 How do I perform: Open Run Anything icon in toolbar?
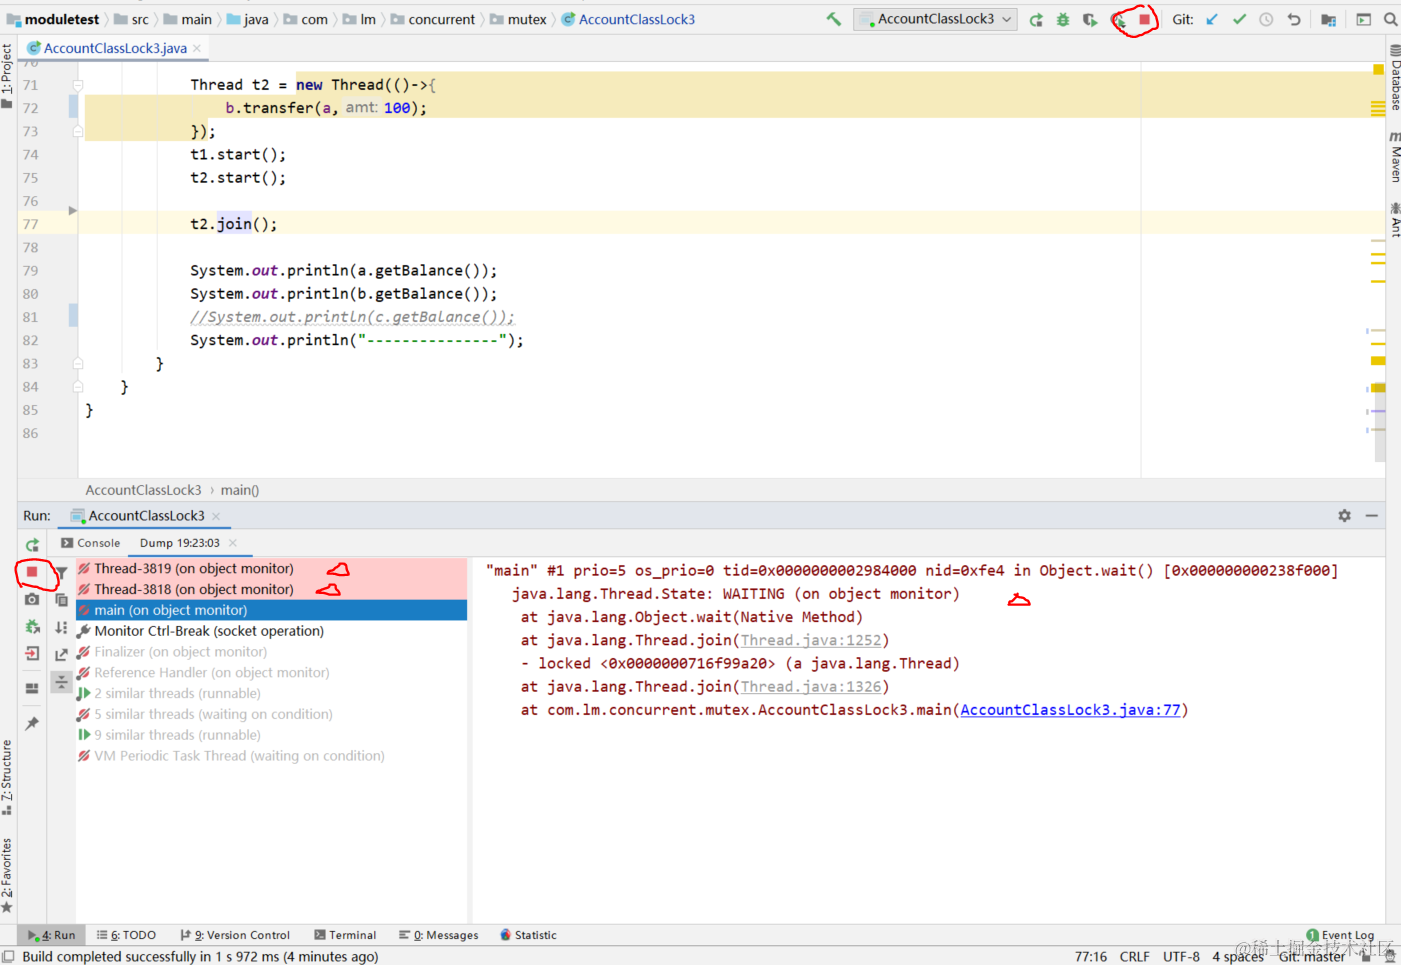(1363, 19)
